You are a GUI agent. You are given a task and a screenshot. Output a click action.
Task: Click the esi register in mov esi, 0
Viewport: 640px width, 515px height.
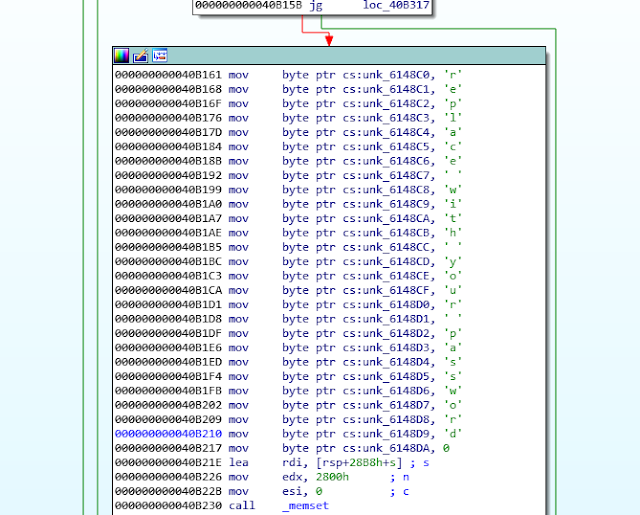292,491
